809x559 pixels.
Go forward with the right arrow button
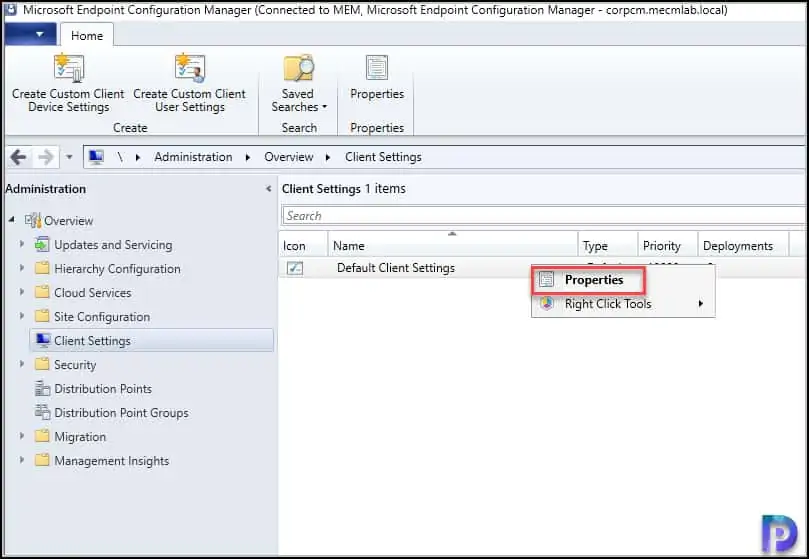(x=46, y=157)
